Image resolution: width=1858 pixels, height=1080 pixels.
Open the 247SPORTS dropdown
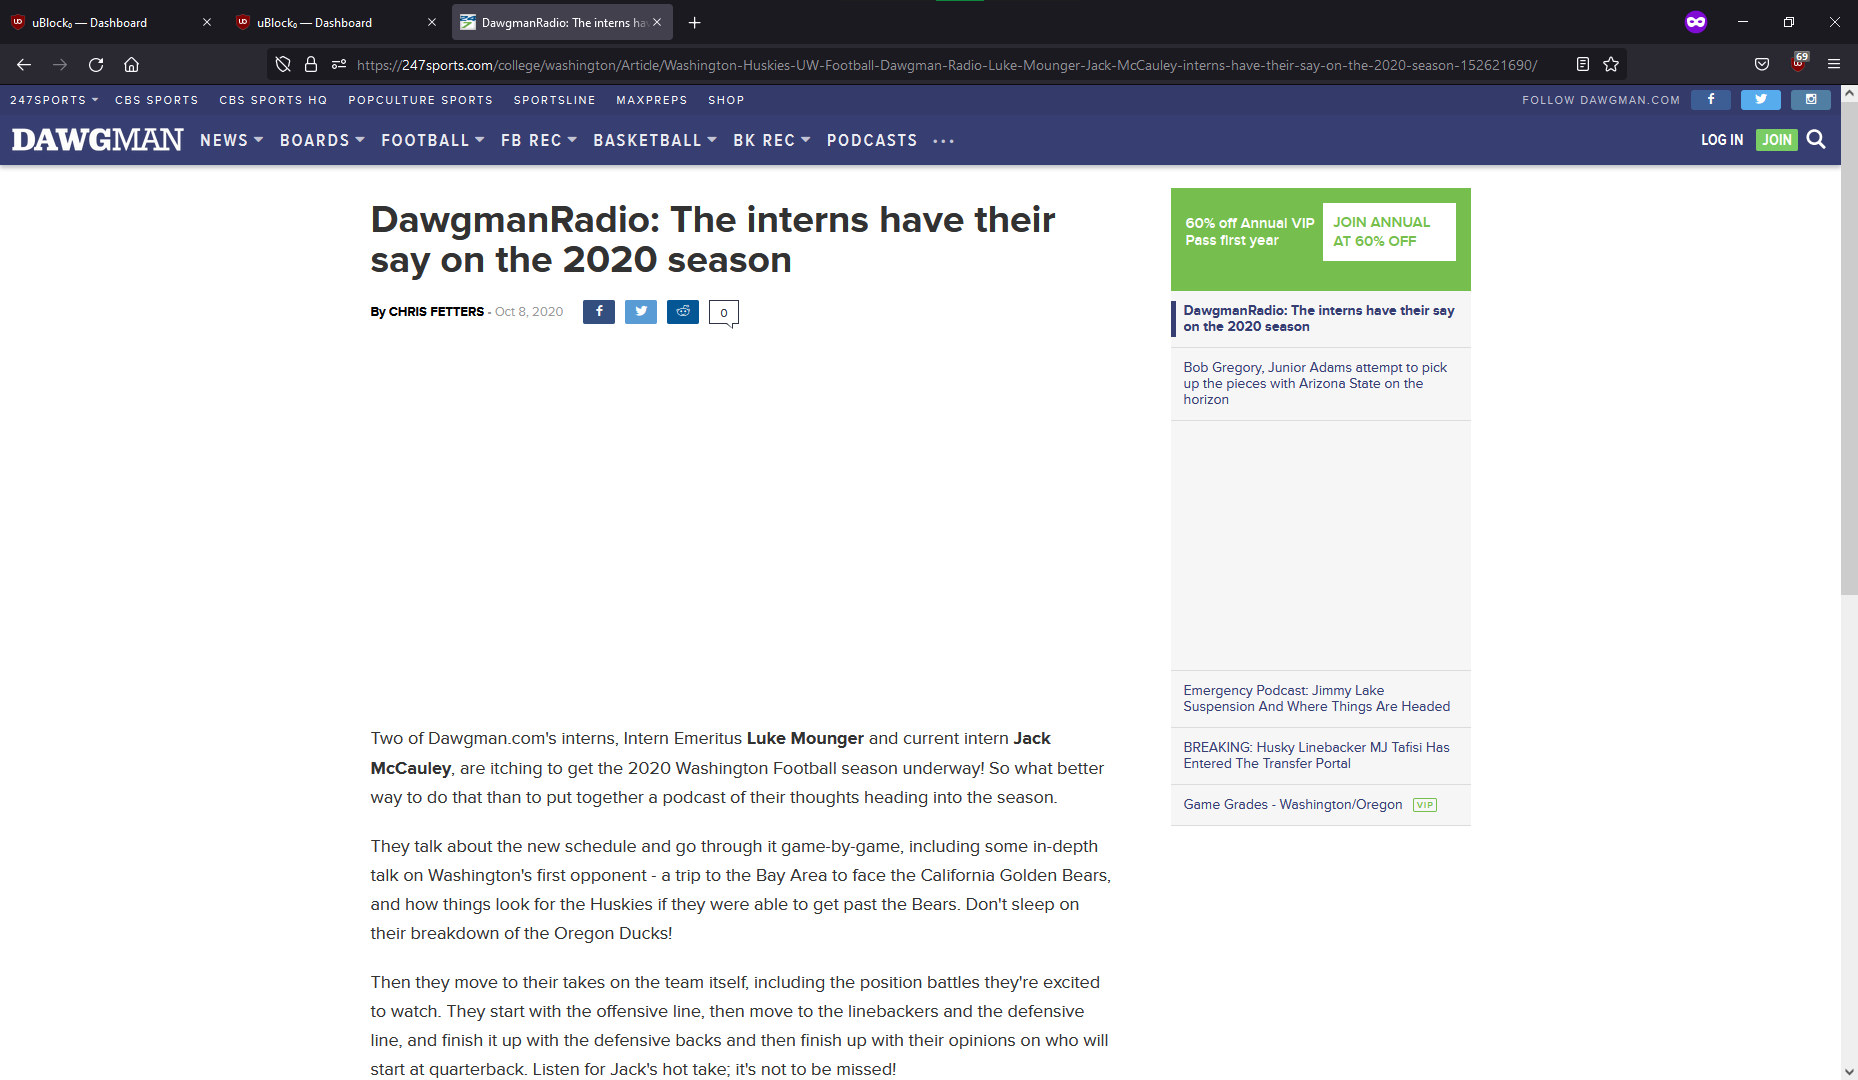(x=52, y=100)
